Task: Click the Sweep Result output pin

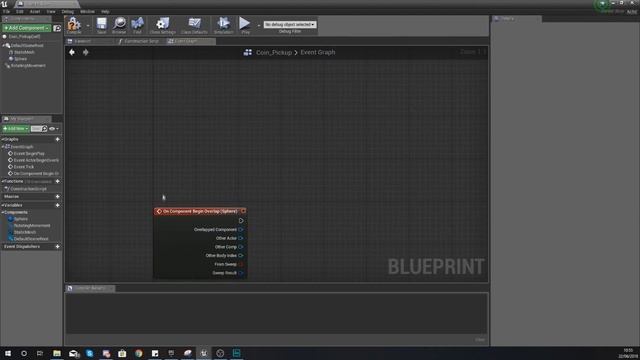Action: coord(241,273)
